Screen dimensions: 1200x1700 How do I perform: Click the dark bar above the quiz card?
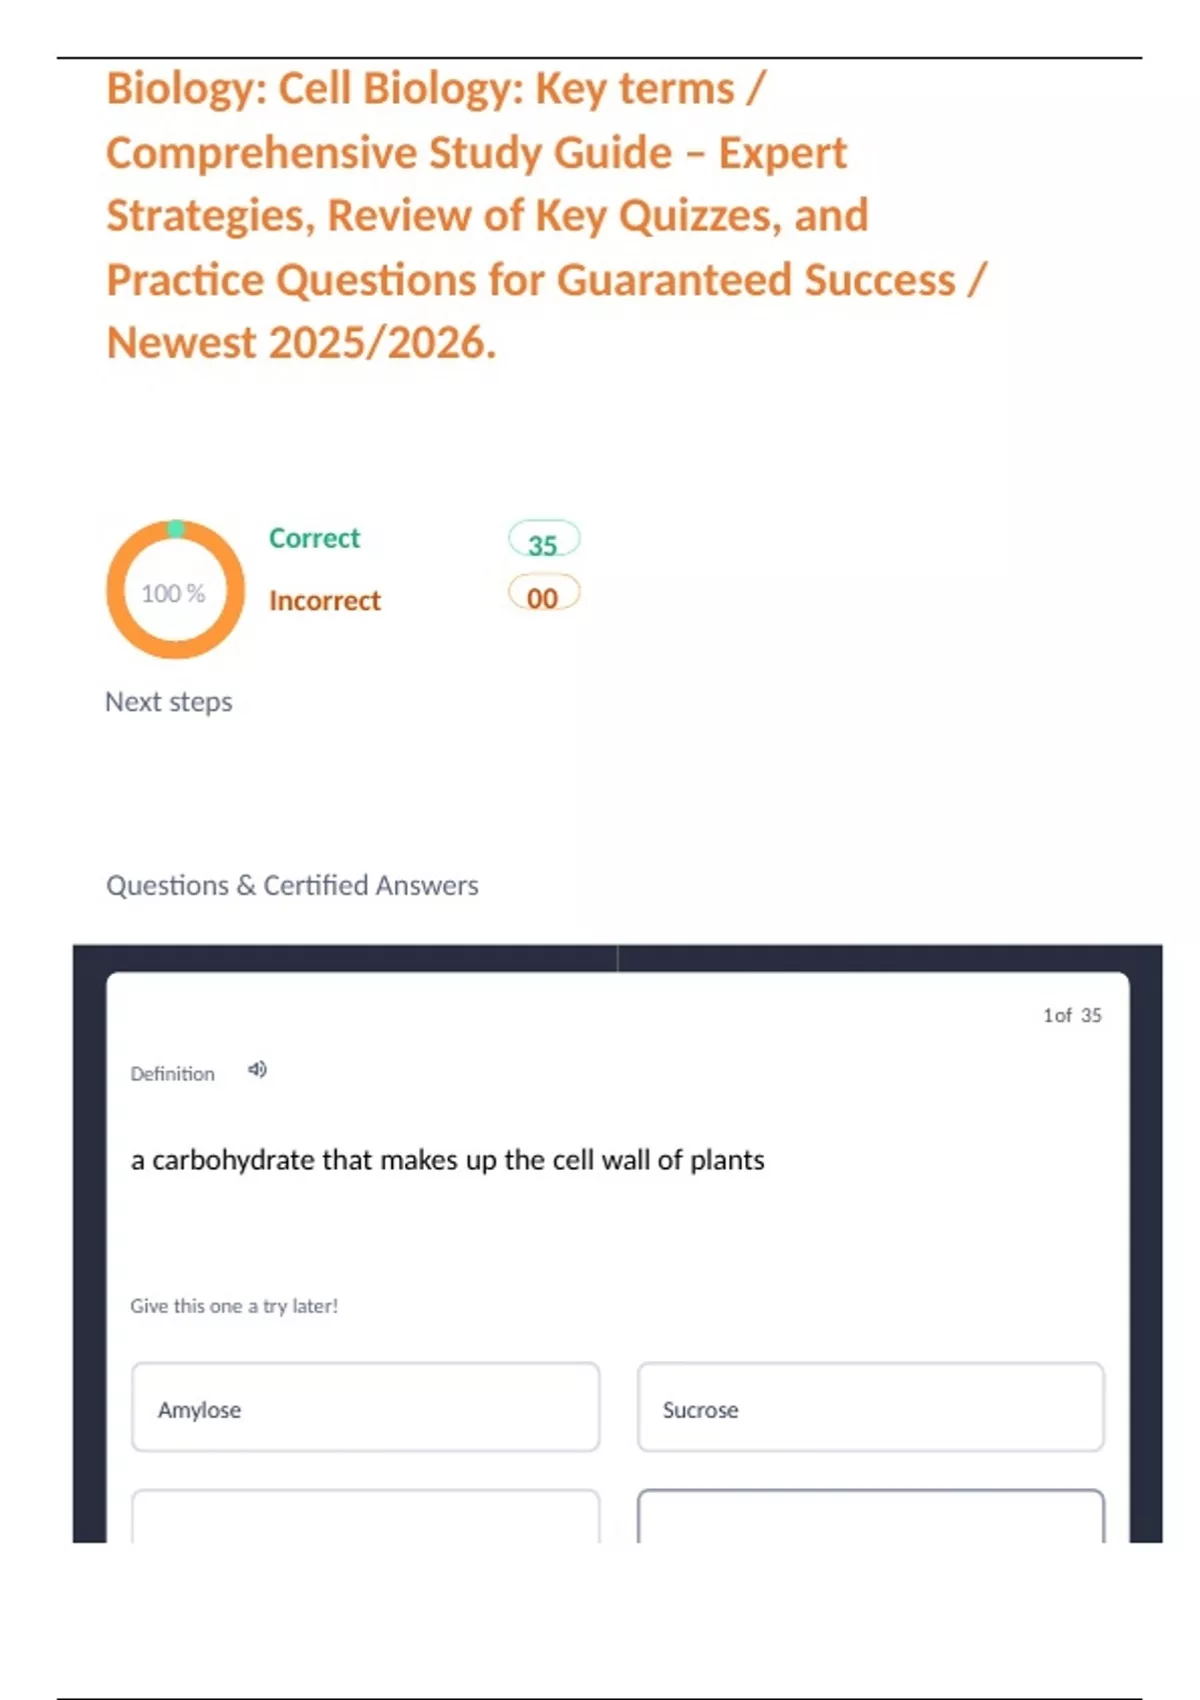[617, 957]
